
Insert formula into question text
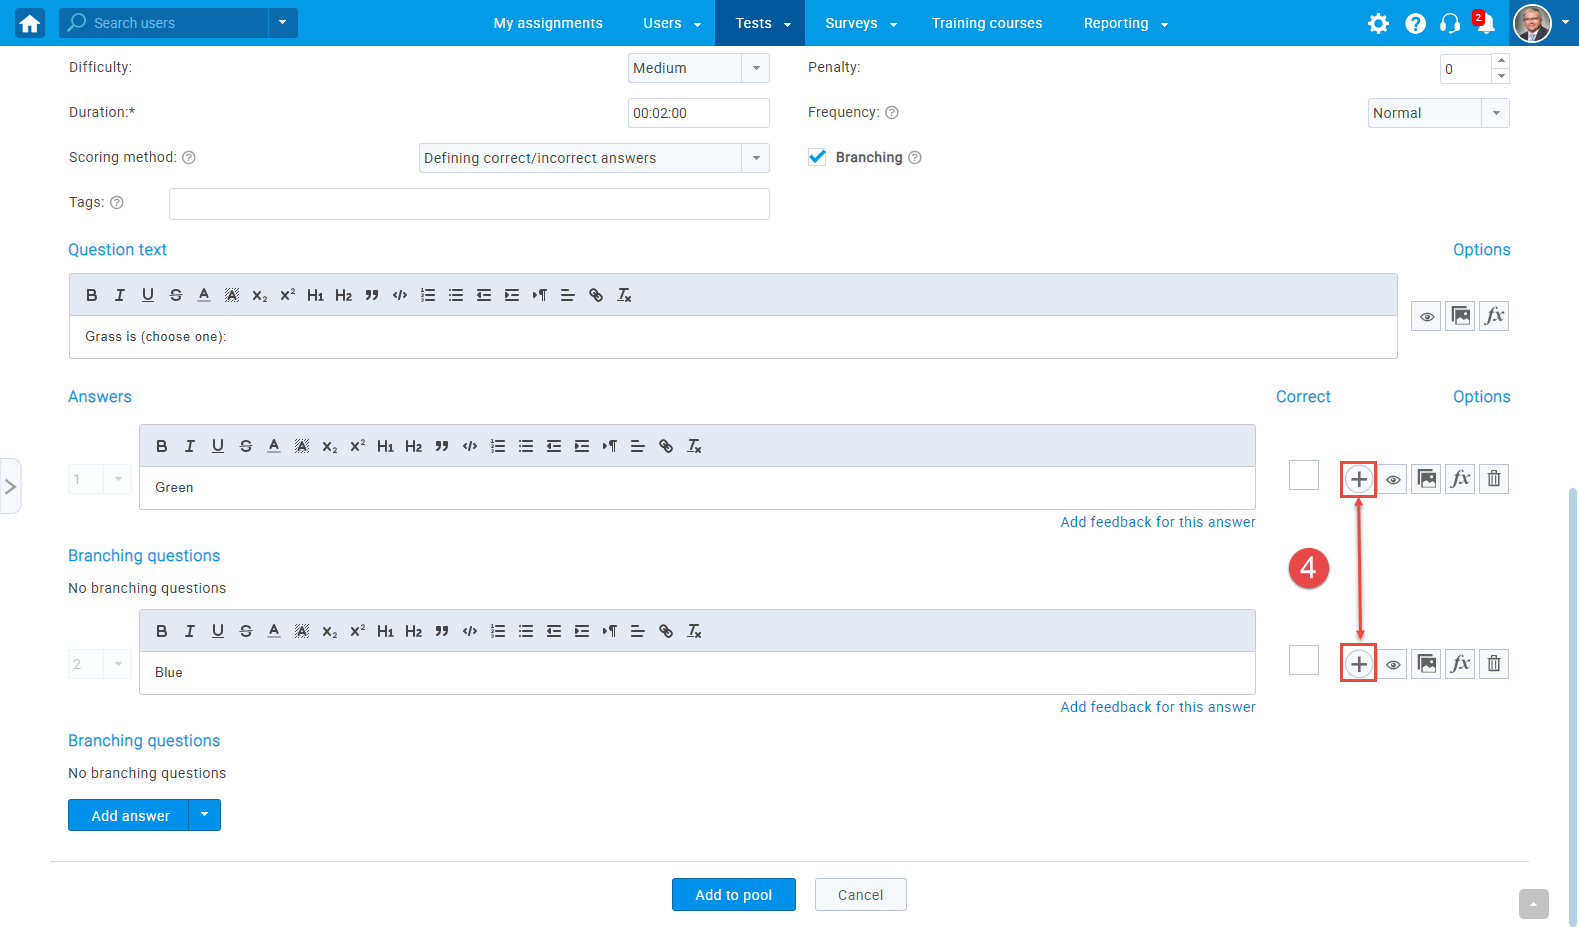click(x=1493, y=316)
